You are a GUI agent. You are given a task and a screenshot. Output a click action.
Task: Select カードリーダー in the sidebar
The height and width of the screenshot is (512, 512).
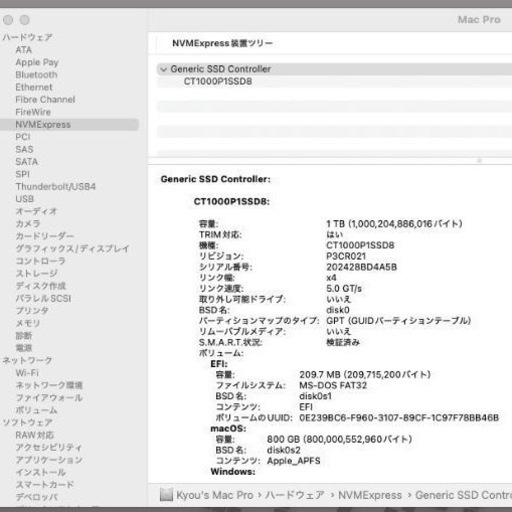click(45, 236)
